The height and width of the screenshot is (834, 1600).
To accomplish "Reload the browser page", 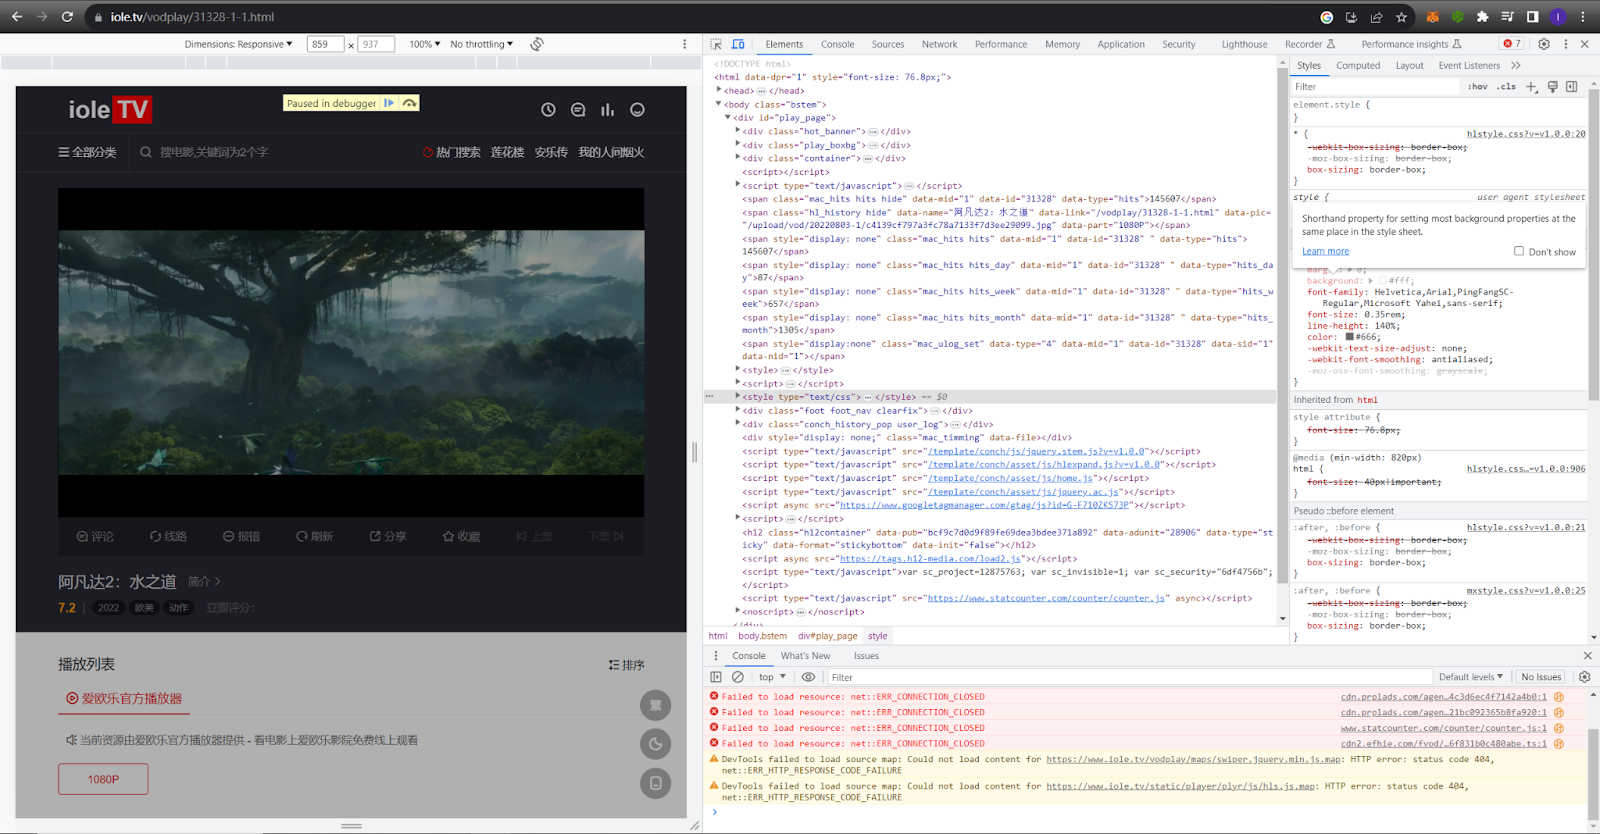I will [x=67, y=17].
